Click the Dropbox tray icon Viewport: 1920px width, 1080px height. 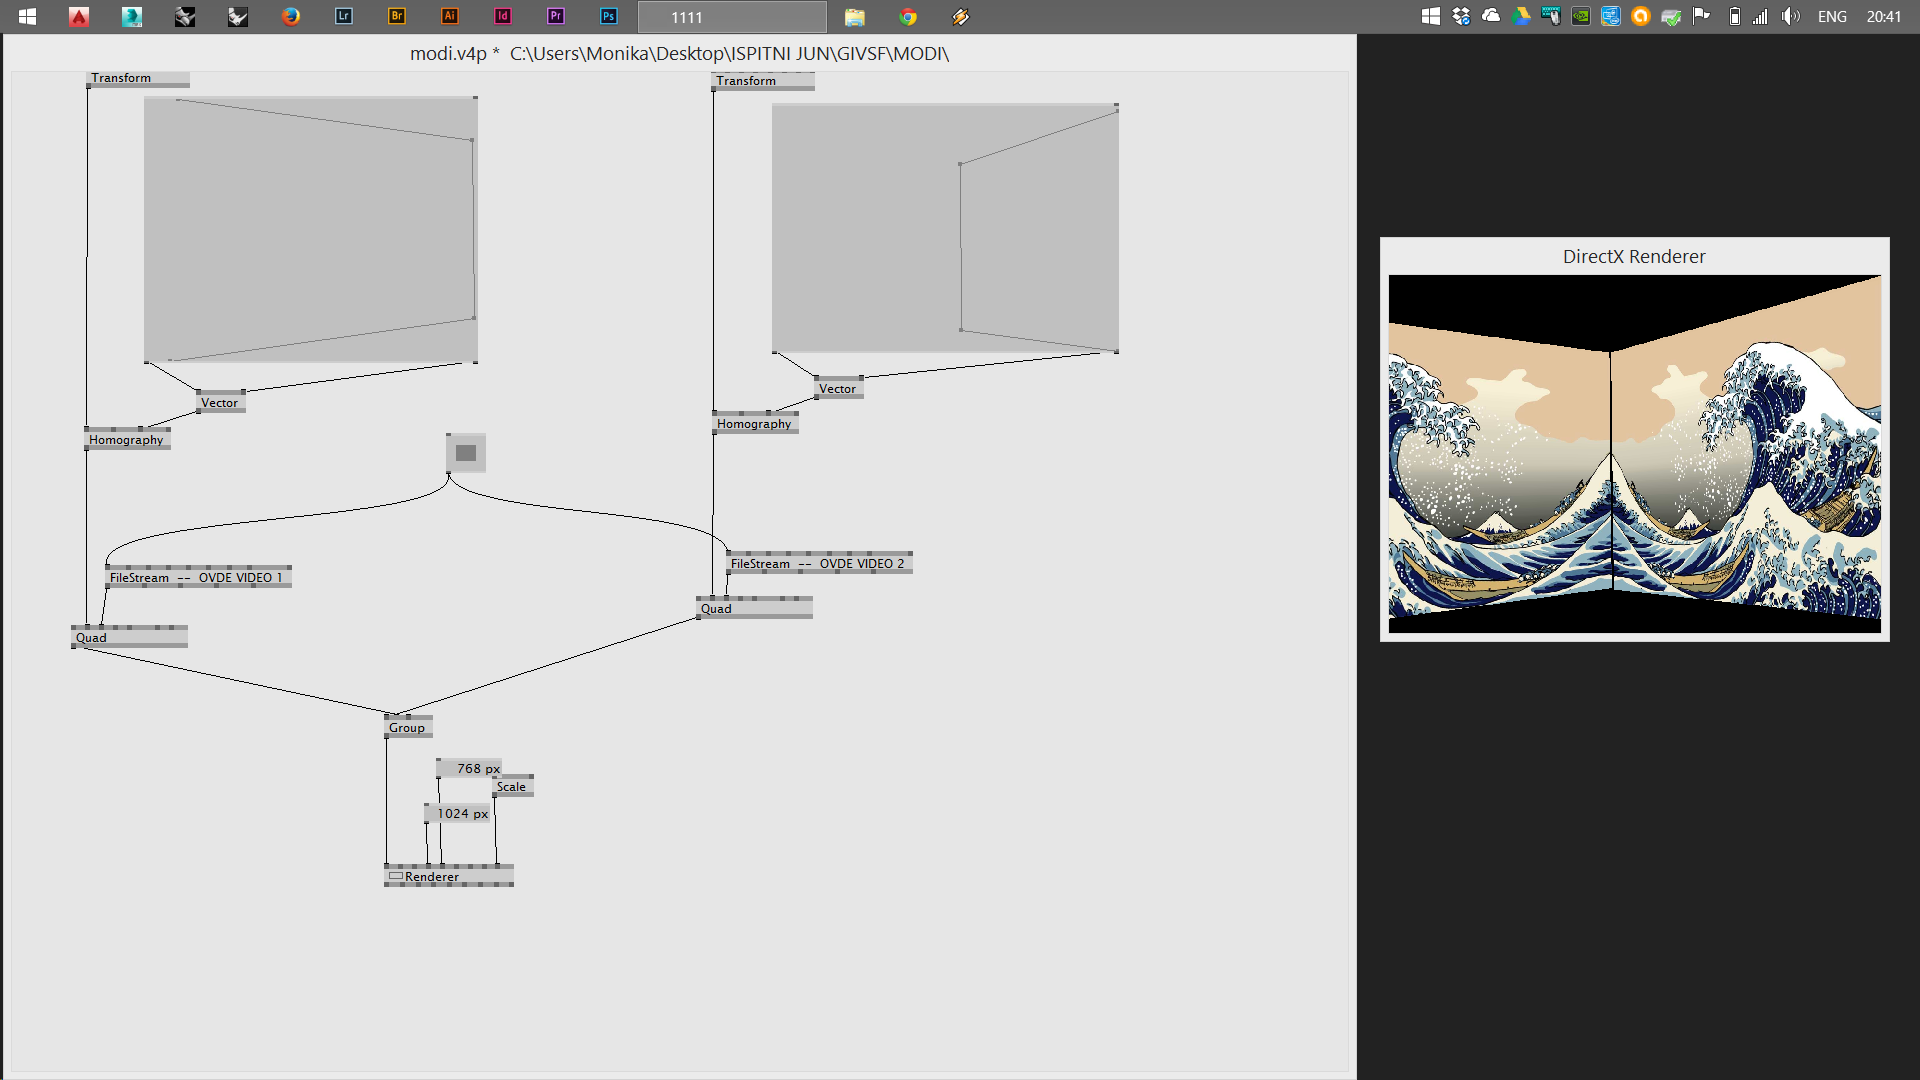pyautogui.click(x=1461, y=16)
